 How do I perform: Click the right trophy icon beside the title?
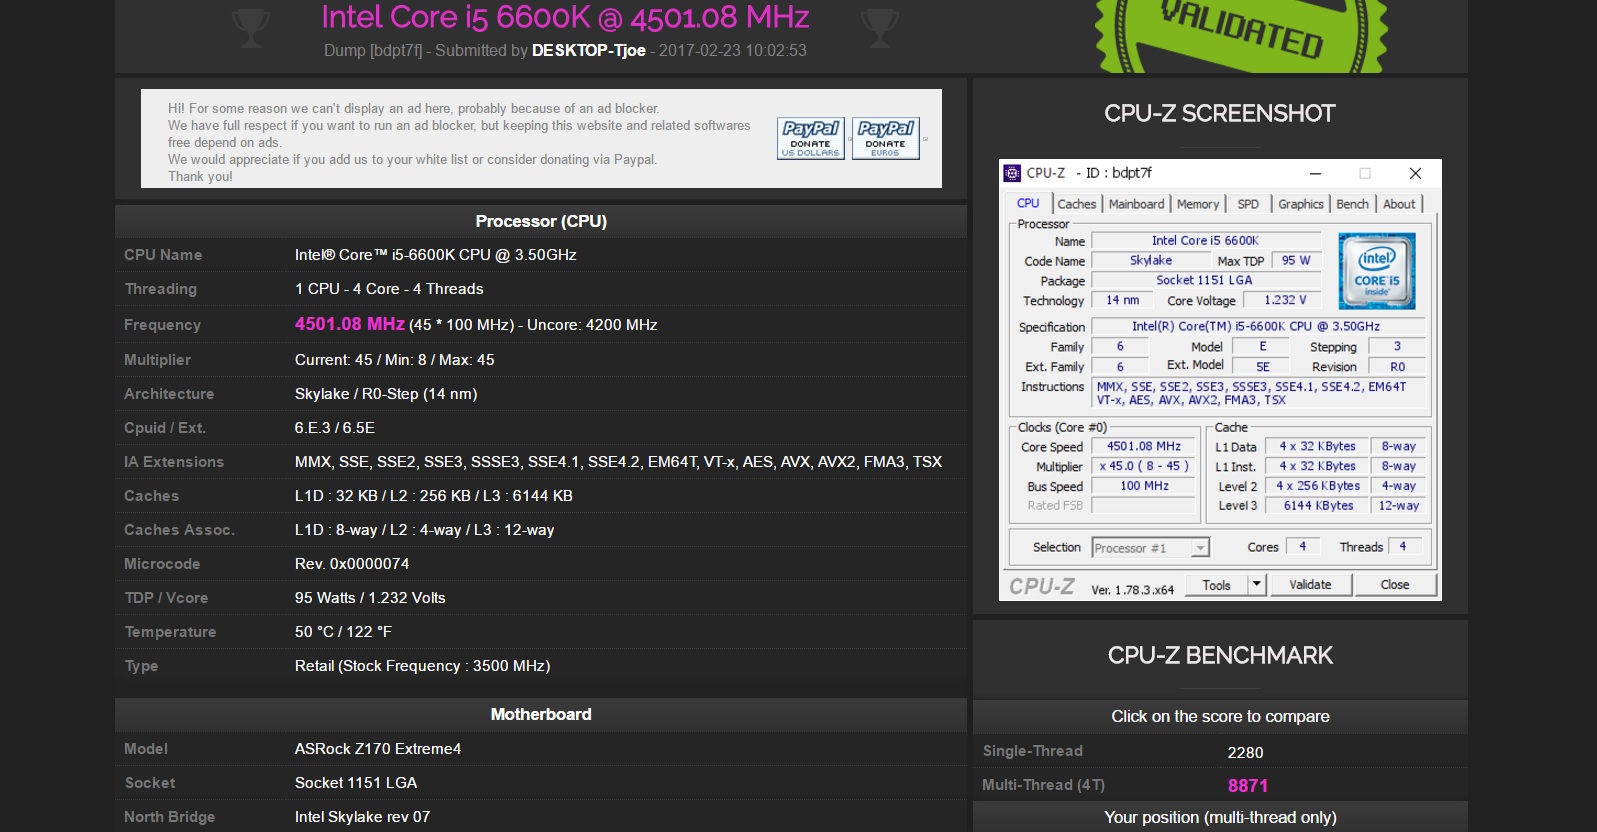(880, 28)
